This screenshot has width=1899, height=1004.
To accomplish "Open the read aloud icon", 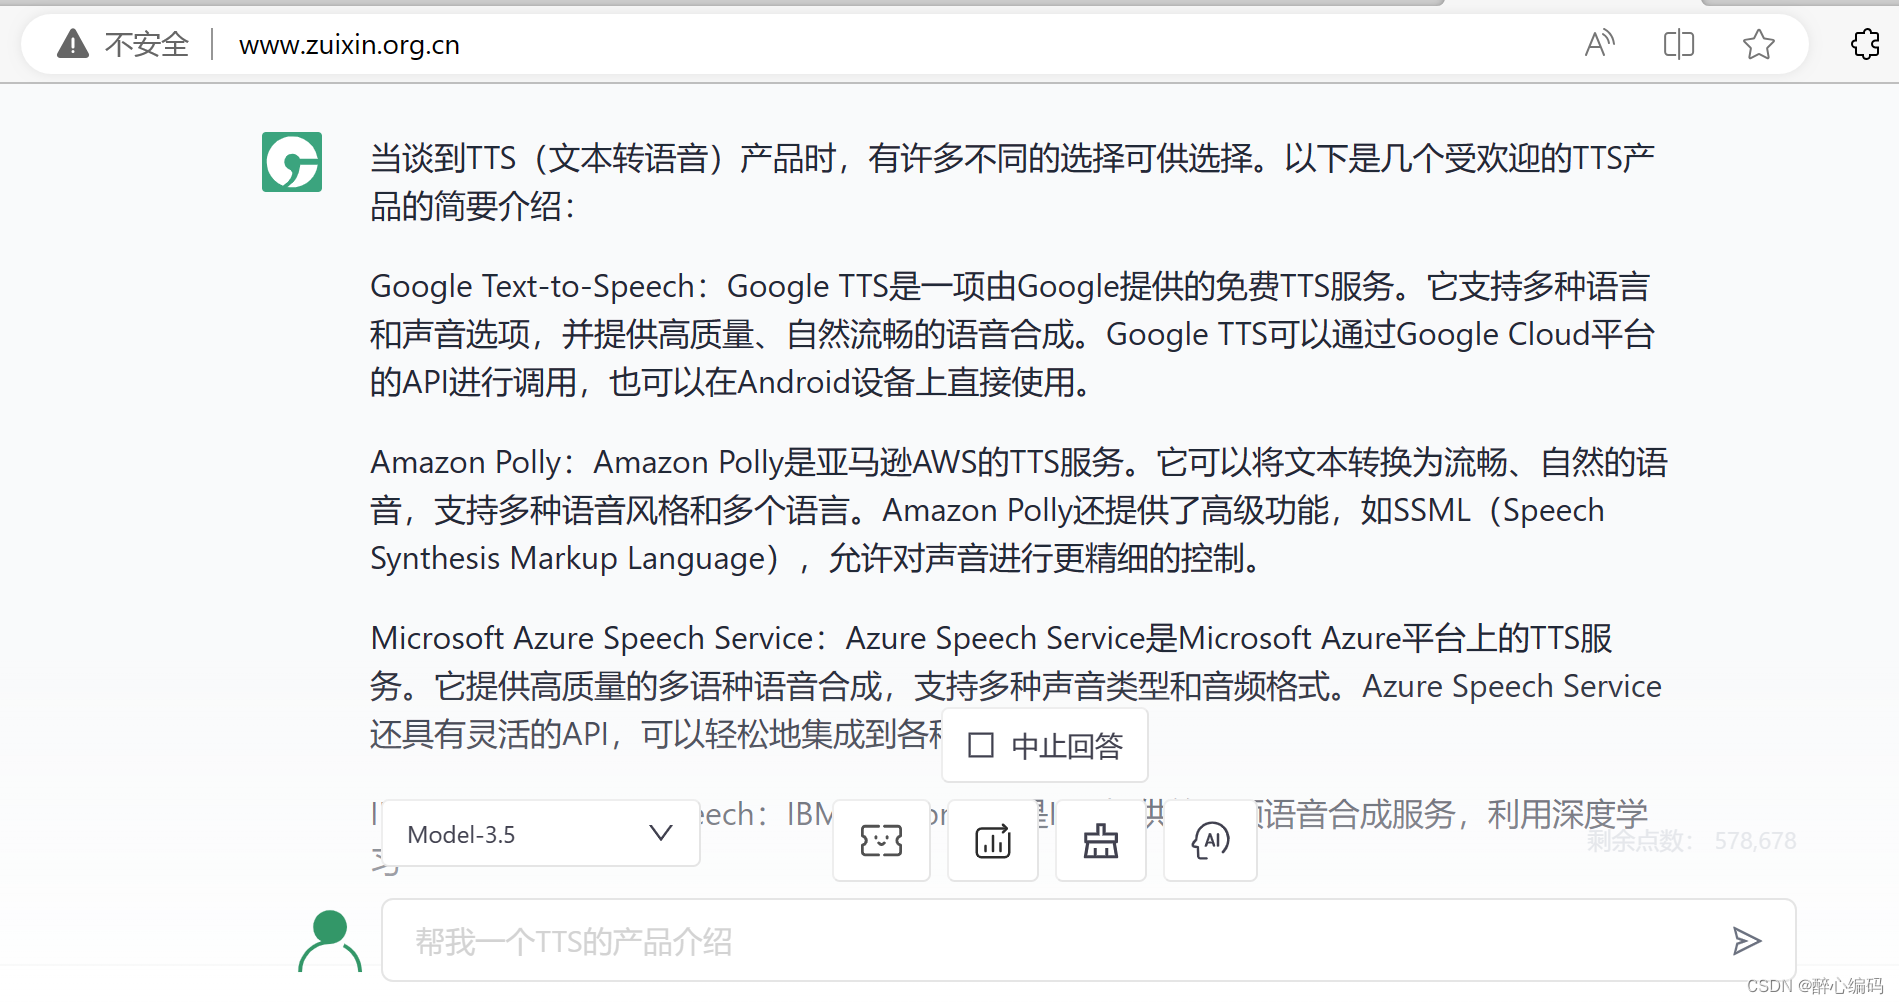I will pyautogui.click(x=1600, y=44).
